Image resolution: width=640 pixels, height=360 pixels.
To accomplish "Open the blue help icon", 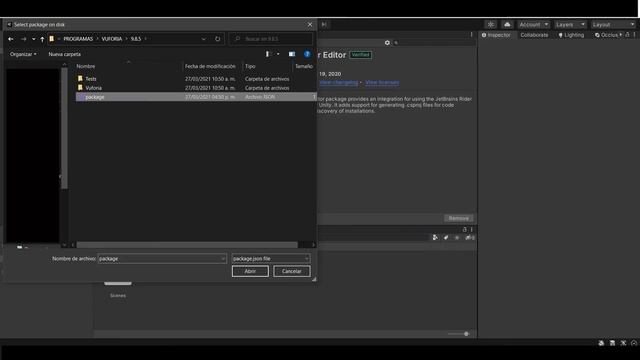I will 307,54.
